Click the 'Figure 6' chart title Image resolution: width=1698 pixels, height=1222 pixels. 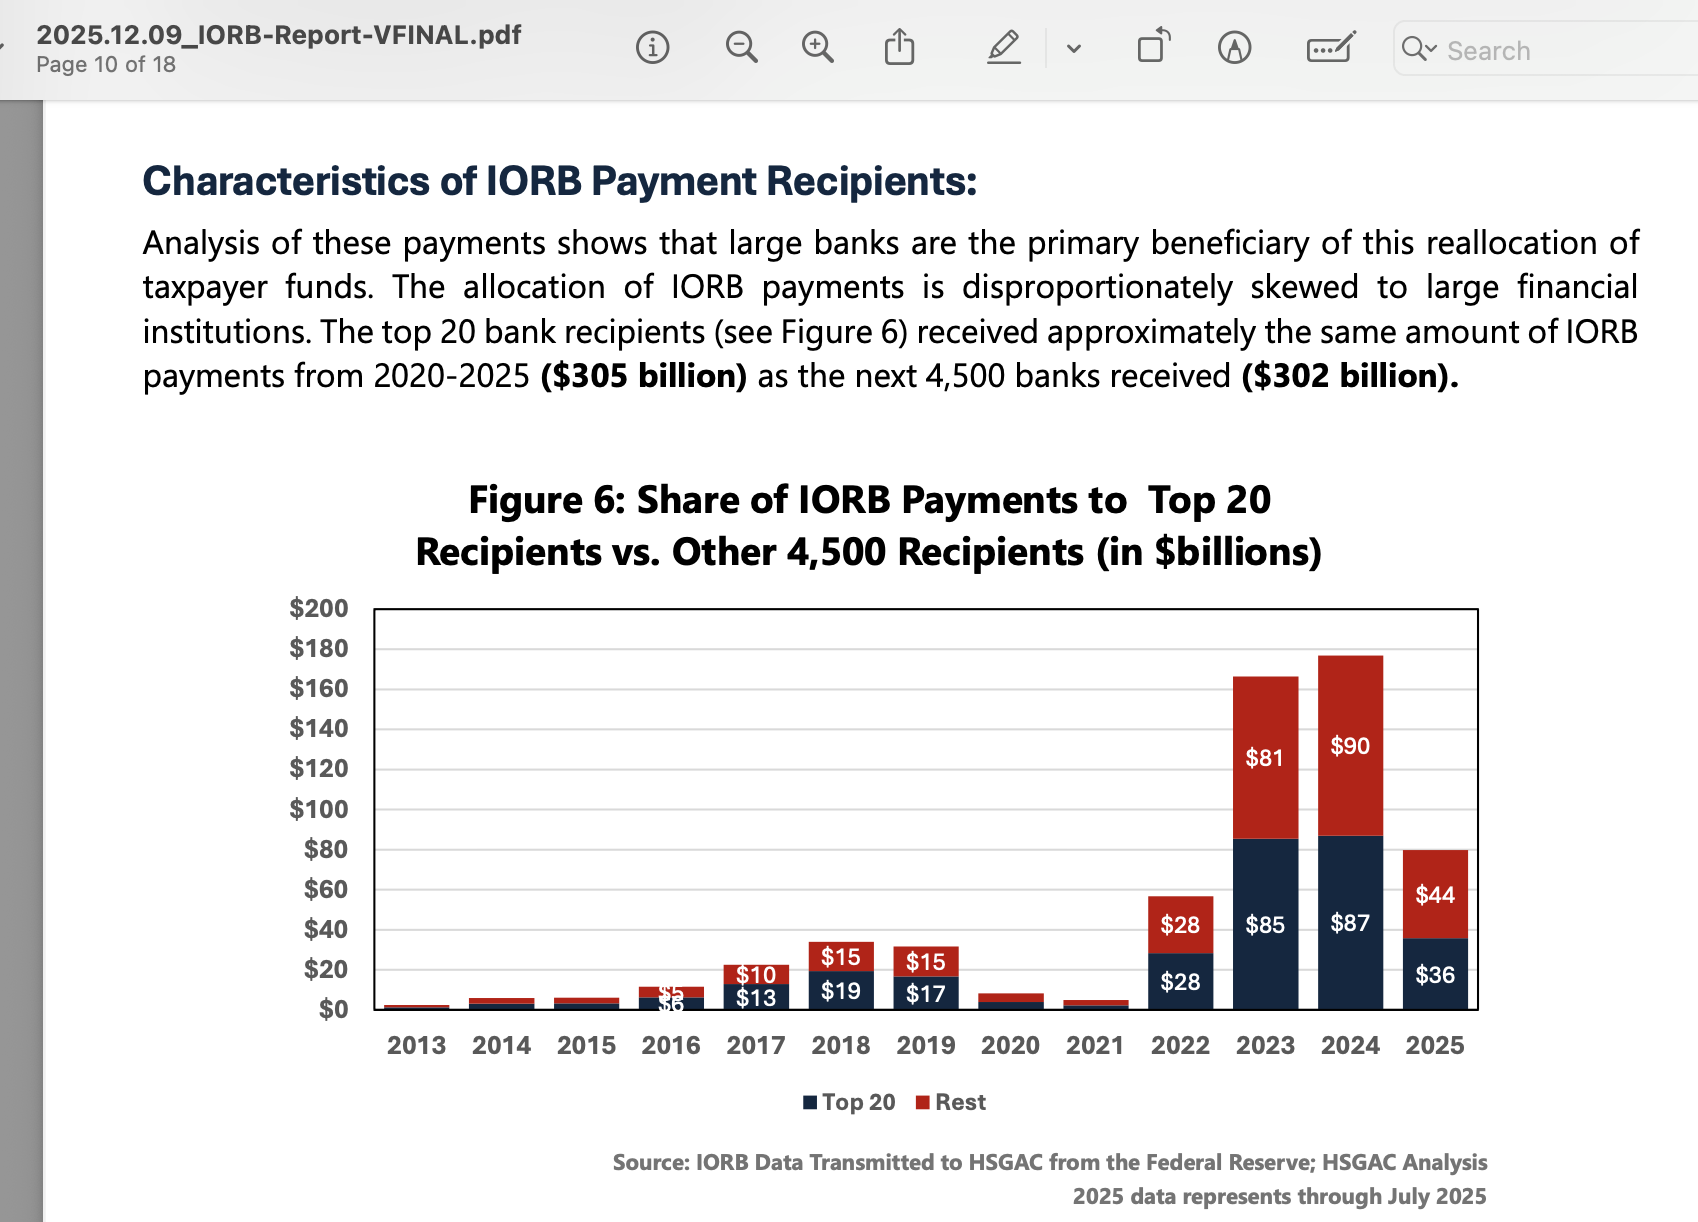[869, 526]
